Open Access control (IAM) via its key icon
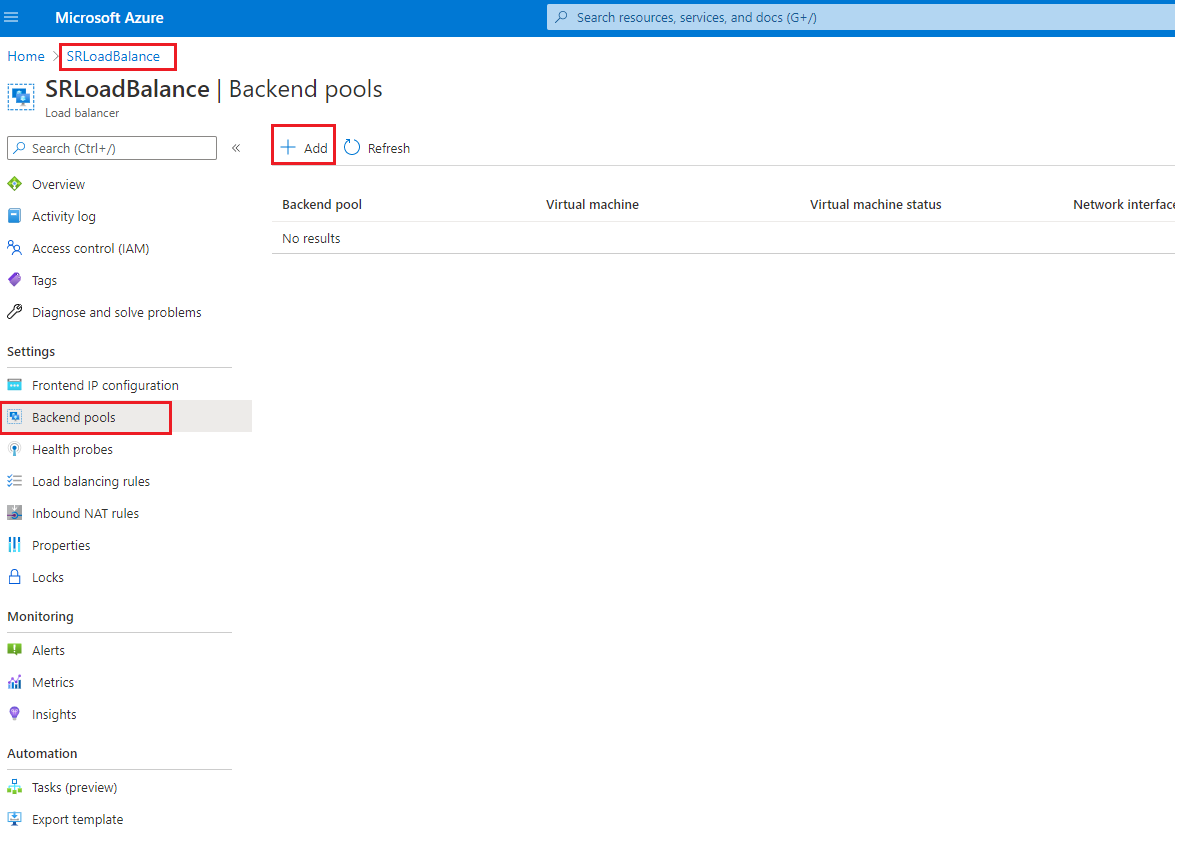 pyautogui.click(x=15, y=248)
